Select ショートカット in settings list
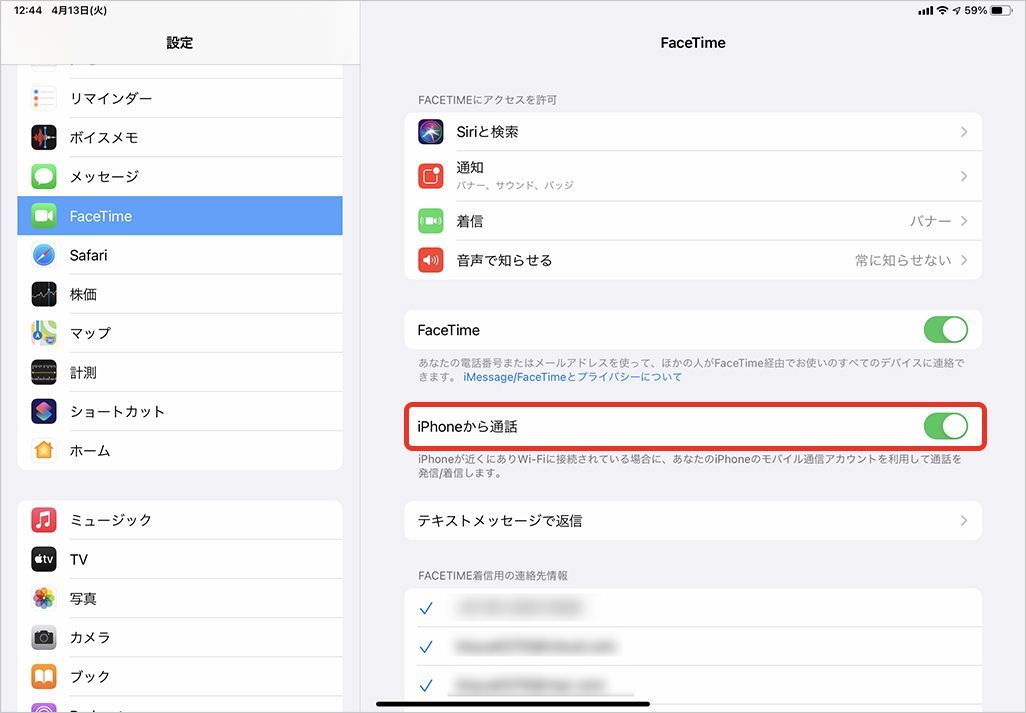Screen dimensions: 1026x713 click(180, 411)
